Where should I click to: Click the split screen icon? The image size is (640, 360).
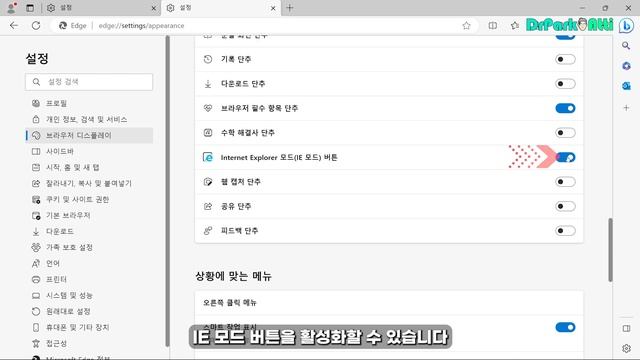493,25
